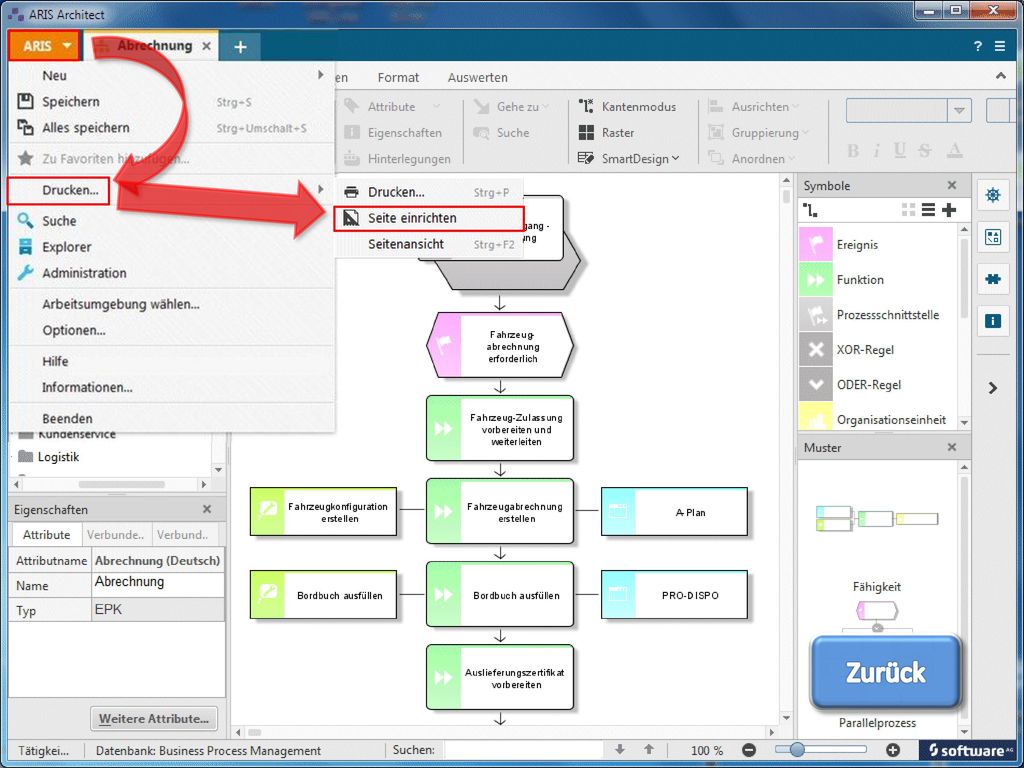The height and width of the screenshot is (768, 1024).
Task: Click Drucken... in the submenu
Action: pos(428,192)
